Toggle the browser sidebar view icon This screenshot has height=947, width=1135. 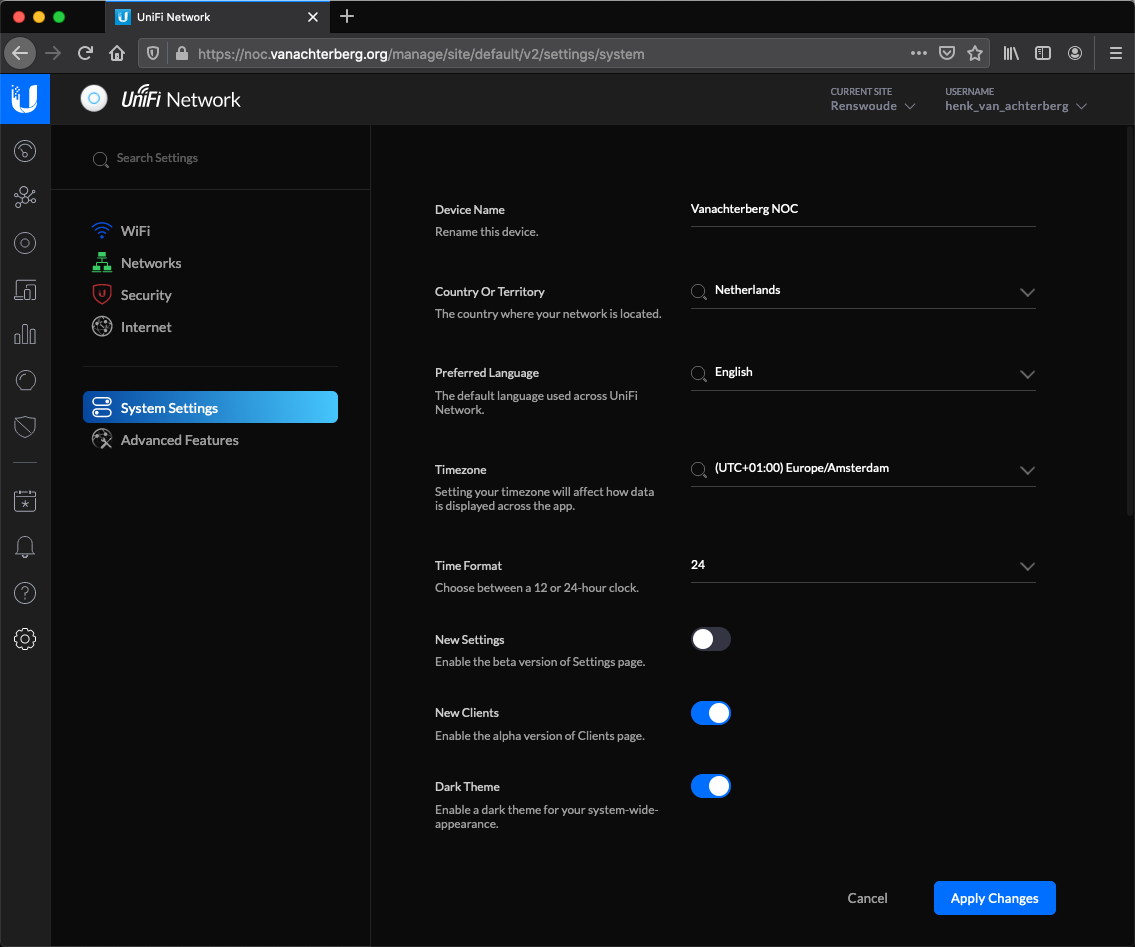pos(1043,54)
